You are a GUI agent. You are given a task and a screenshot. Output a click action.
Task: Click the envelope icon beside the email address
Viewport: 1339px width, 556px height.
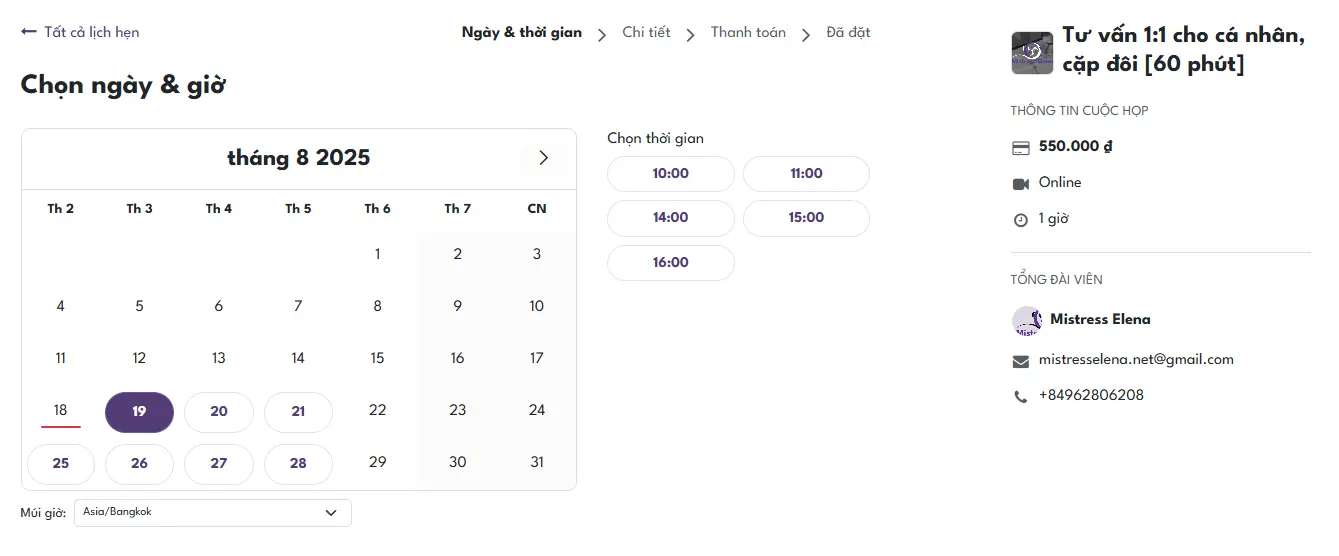click(1021, 361)
